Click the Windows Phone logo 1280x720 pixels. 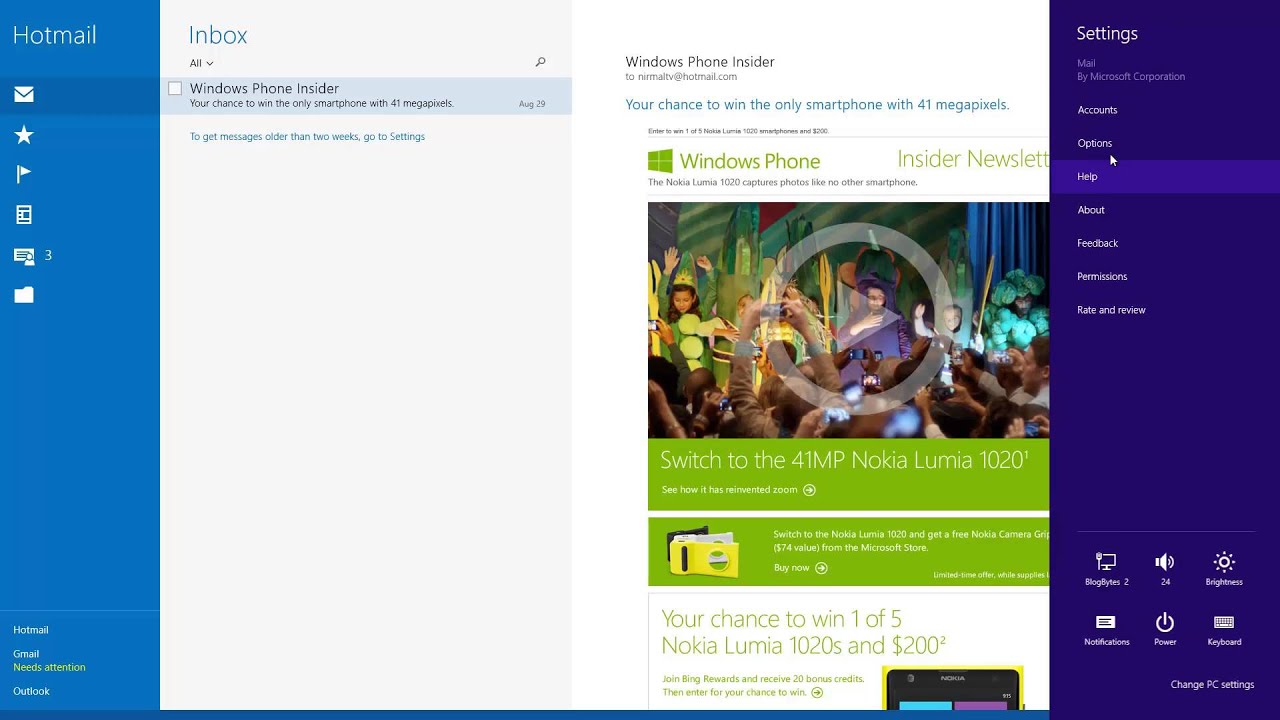click(x=734, y=161)
